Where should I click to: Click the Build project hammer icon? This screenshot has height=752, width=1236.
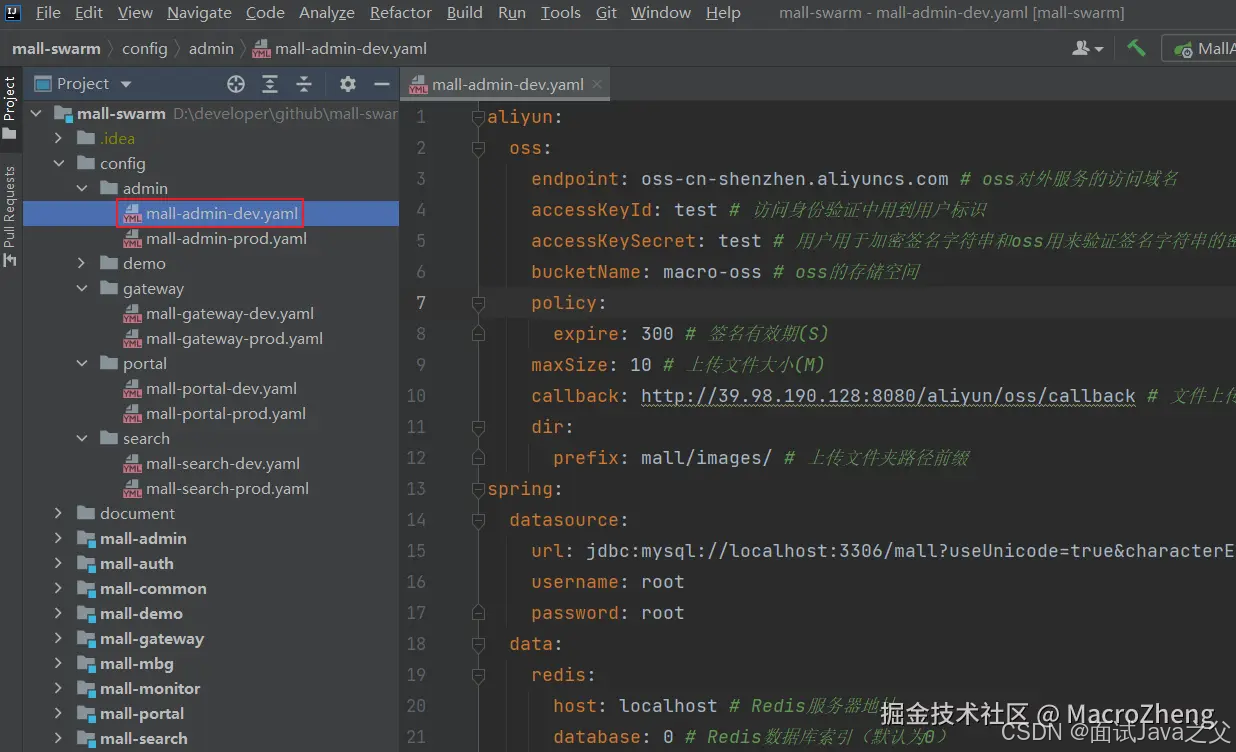(1136, 47)
